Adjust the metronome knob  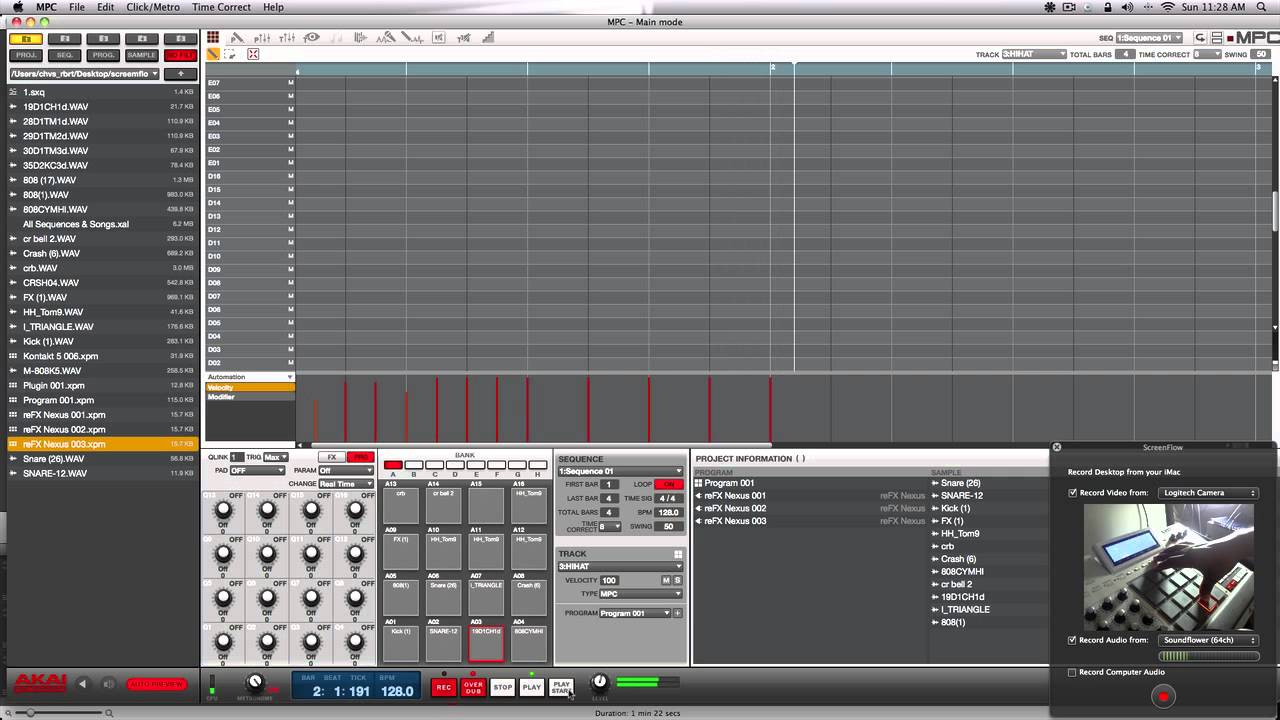[255, 682]
